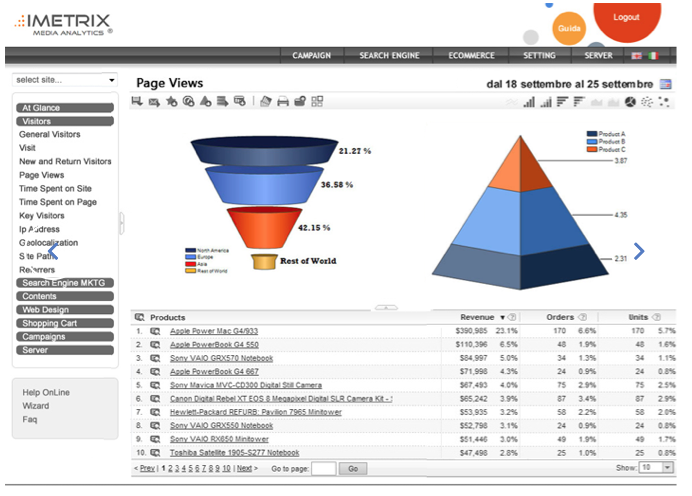Select the Italian flag language icon
This screenshot has width=692, height=496.
653,56
